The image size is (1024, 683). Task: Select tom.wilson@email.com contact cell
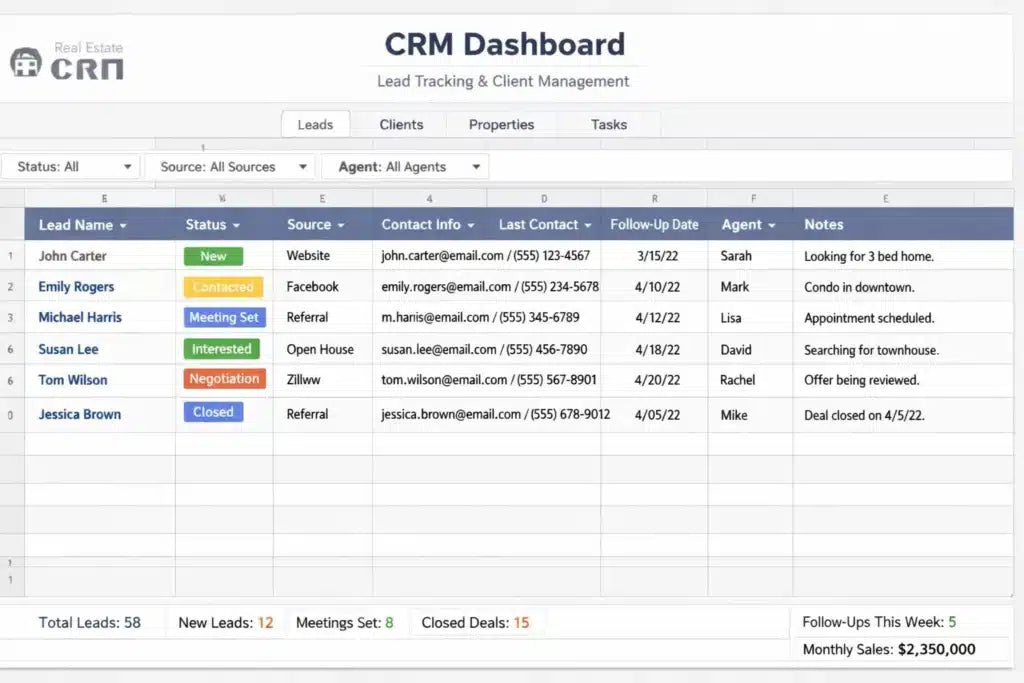point(488,380)
